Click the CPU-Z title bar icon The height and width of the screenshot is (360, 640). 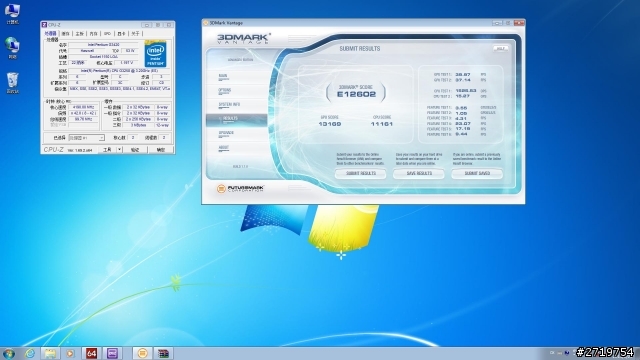tap(44, 25)
